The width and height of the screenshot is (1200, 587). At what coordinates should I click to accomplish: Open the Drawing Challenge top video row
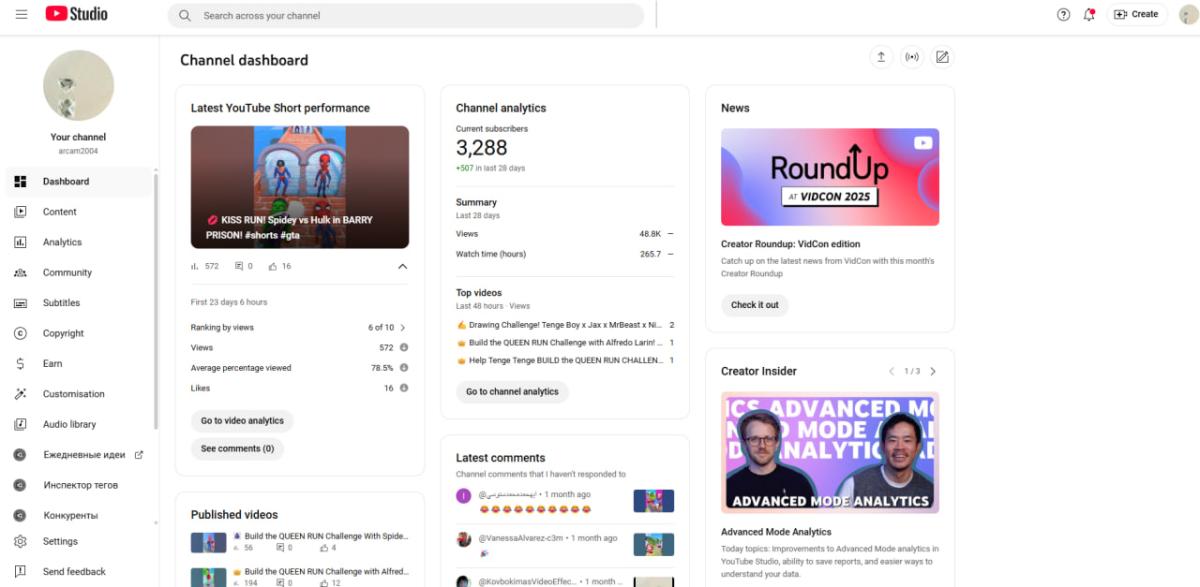click(565, 325)
